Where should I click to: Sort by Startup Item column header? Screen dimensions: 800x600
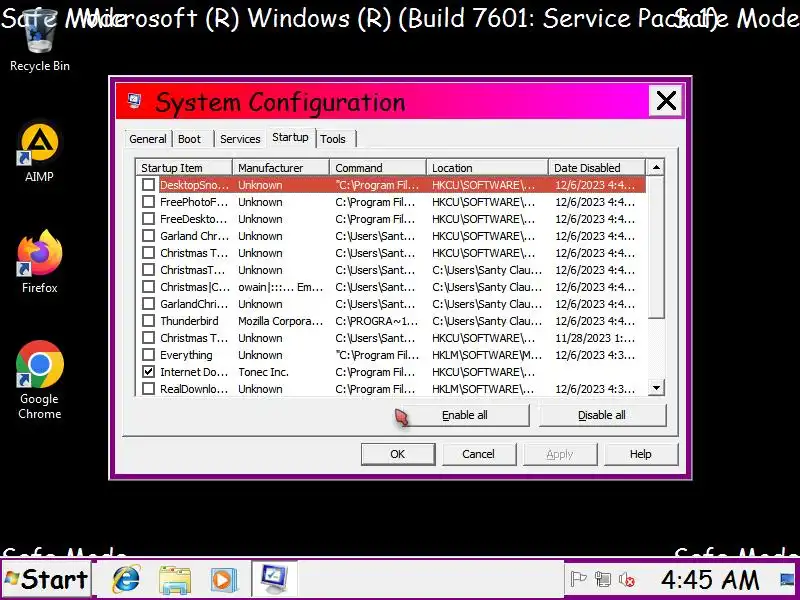click(184, 167)
